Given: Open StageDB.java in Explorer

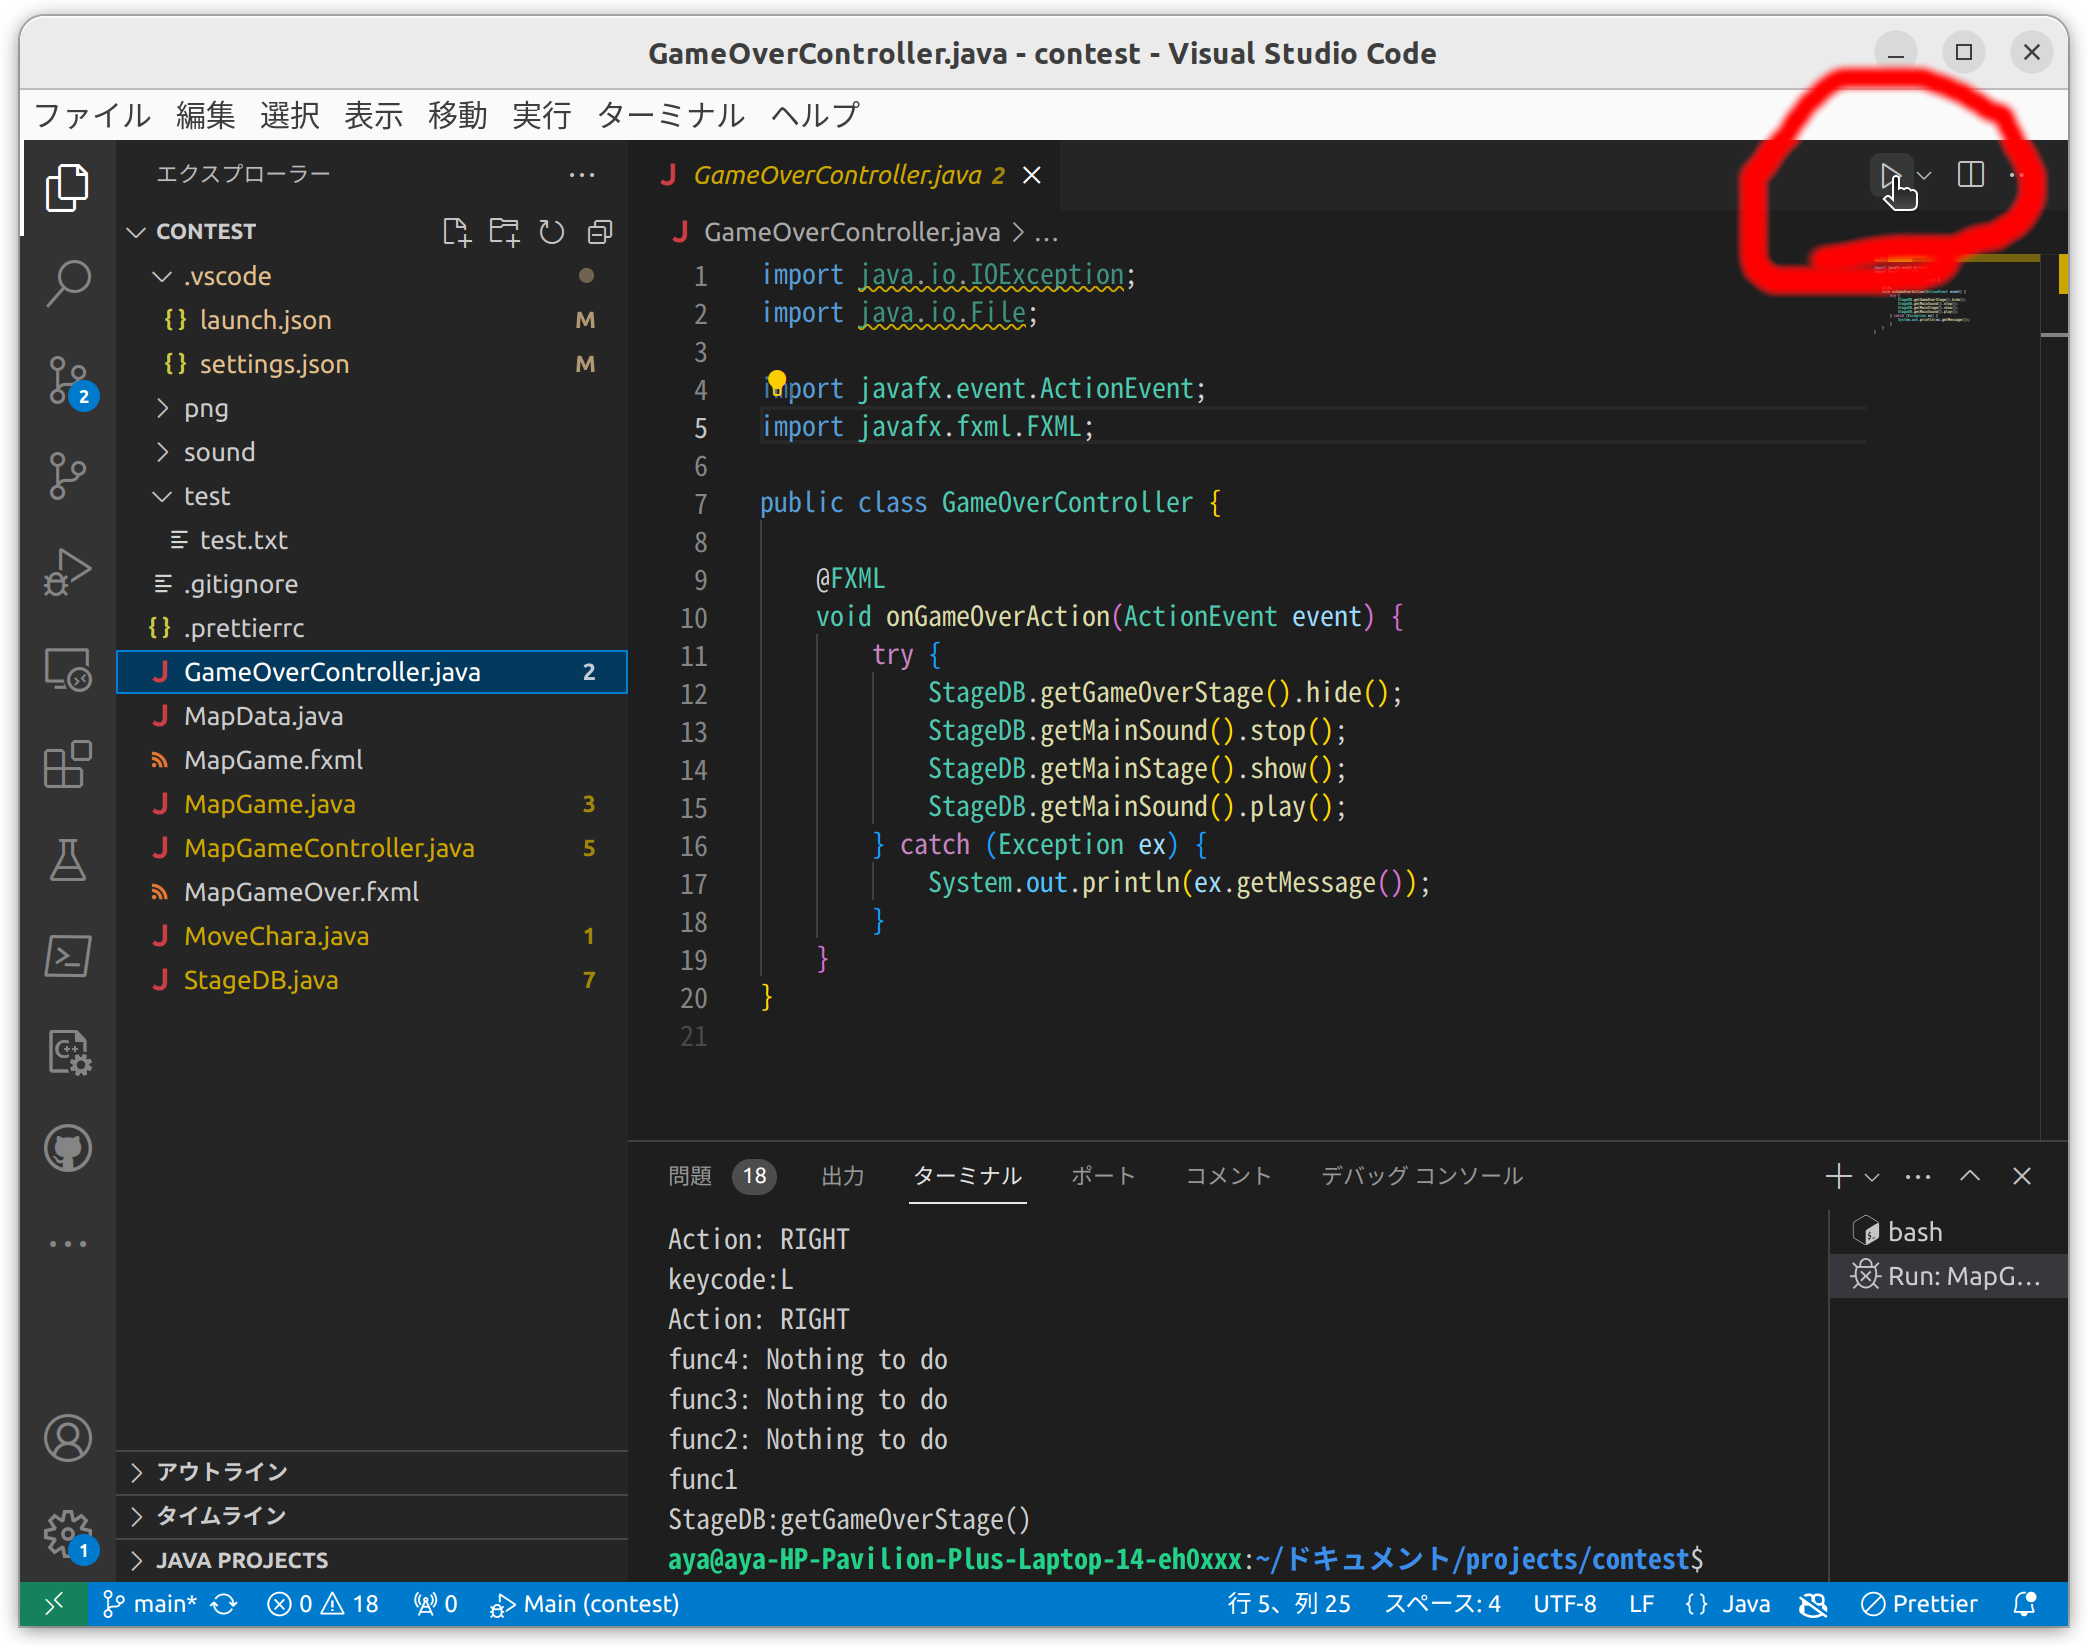Looking at the screenshot, I should click(x=372, y=980).
